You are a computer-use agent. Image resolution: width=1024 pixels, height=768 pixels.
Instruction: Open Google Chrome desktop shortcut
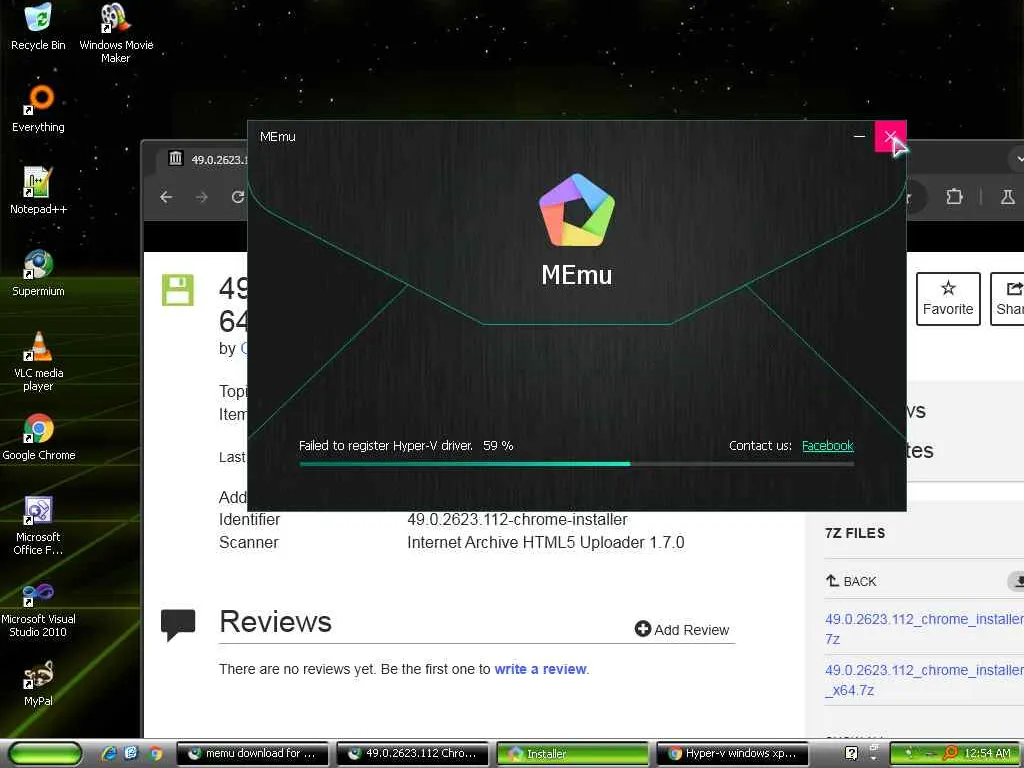pyautogui.click(x=39, y=437)
